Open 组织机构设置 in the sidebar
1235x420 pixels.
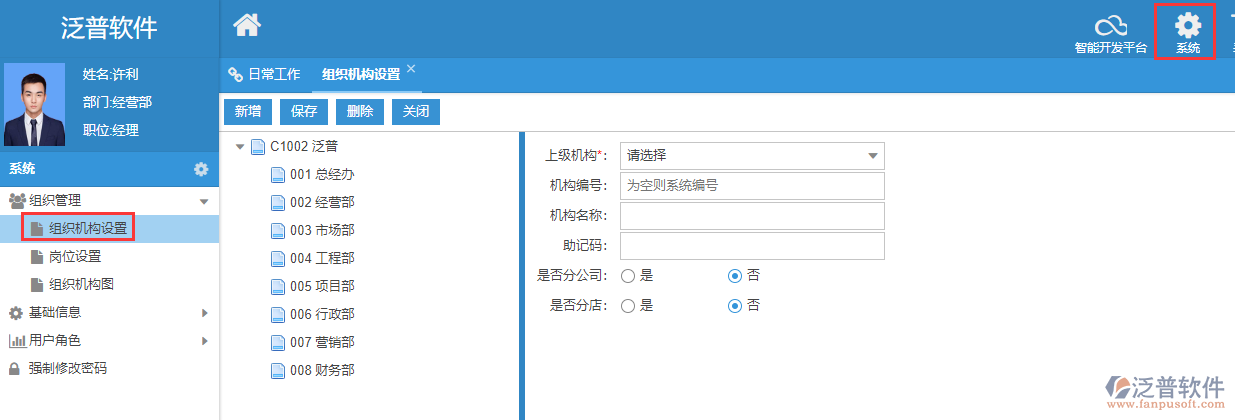coord(88,229)
